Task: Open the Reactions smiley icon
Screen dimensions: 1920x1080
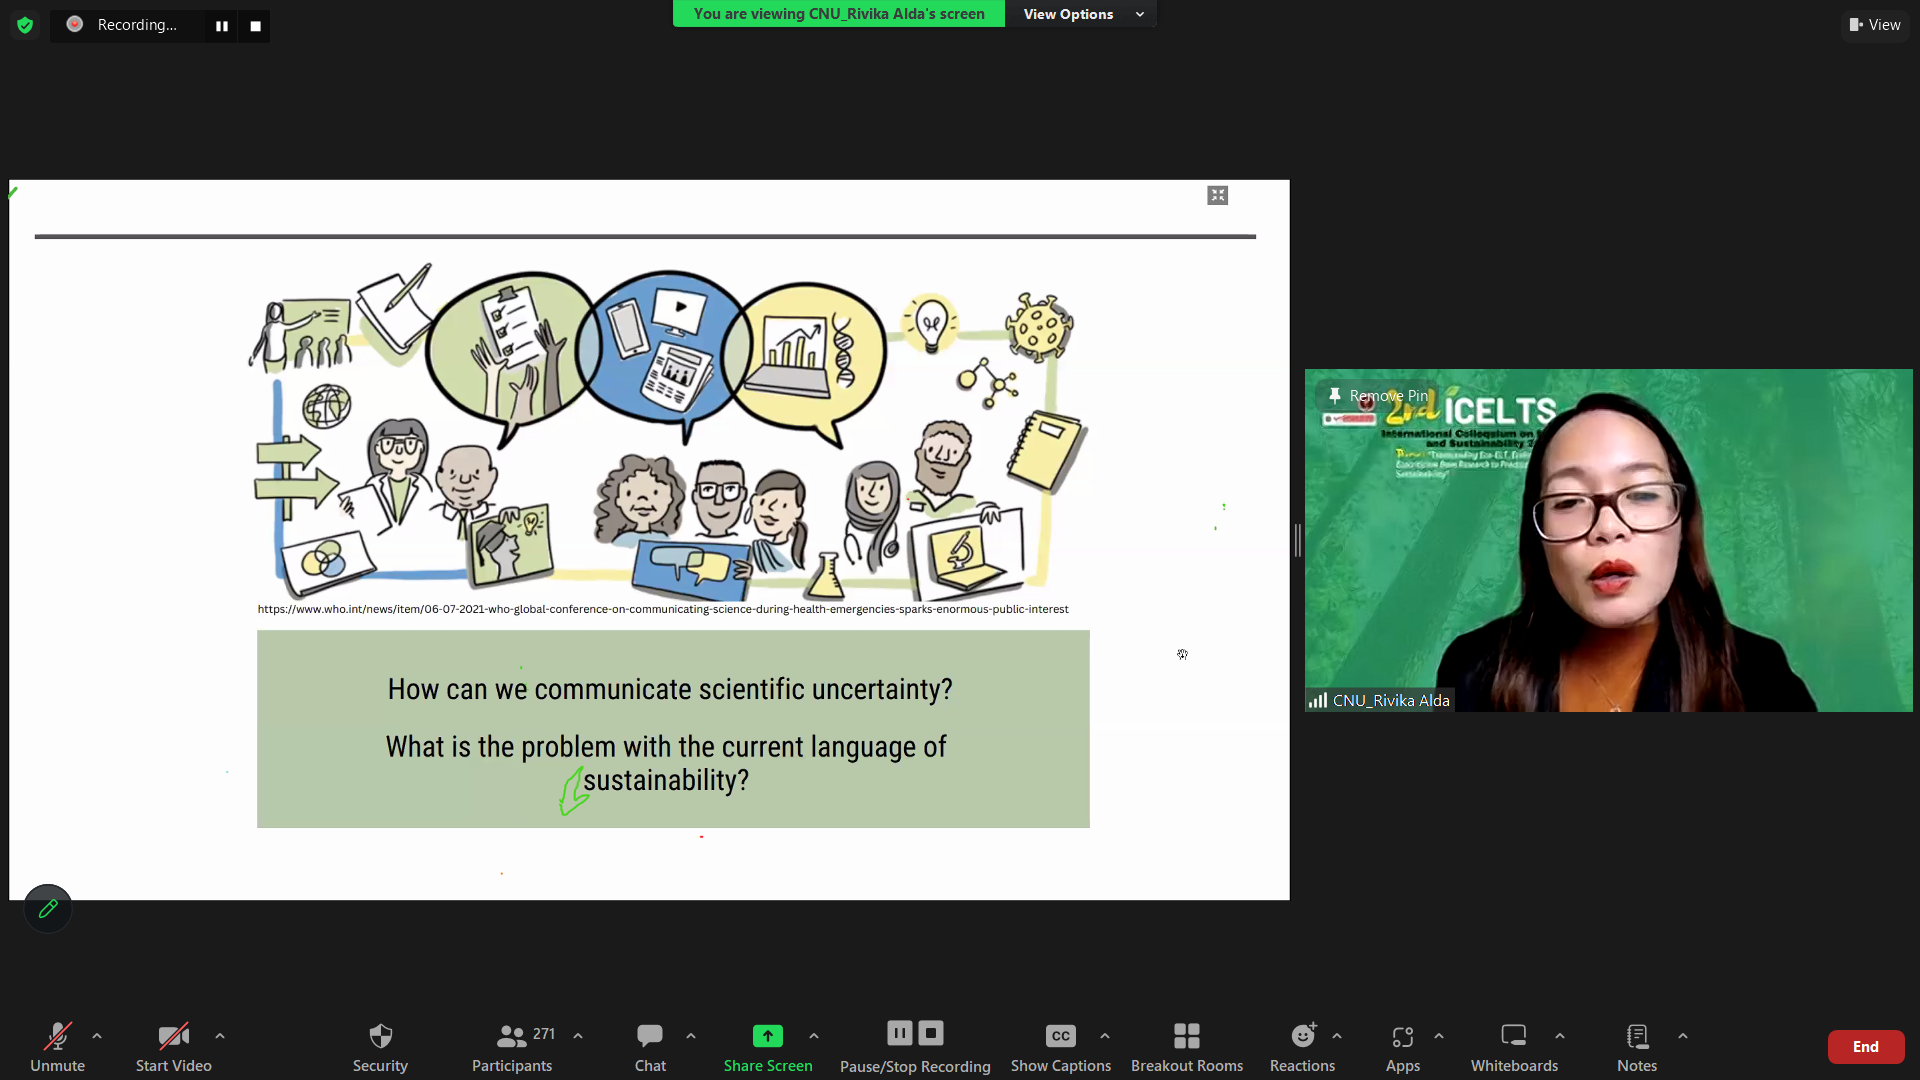Action: click(1303, 1035)
